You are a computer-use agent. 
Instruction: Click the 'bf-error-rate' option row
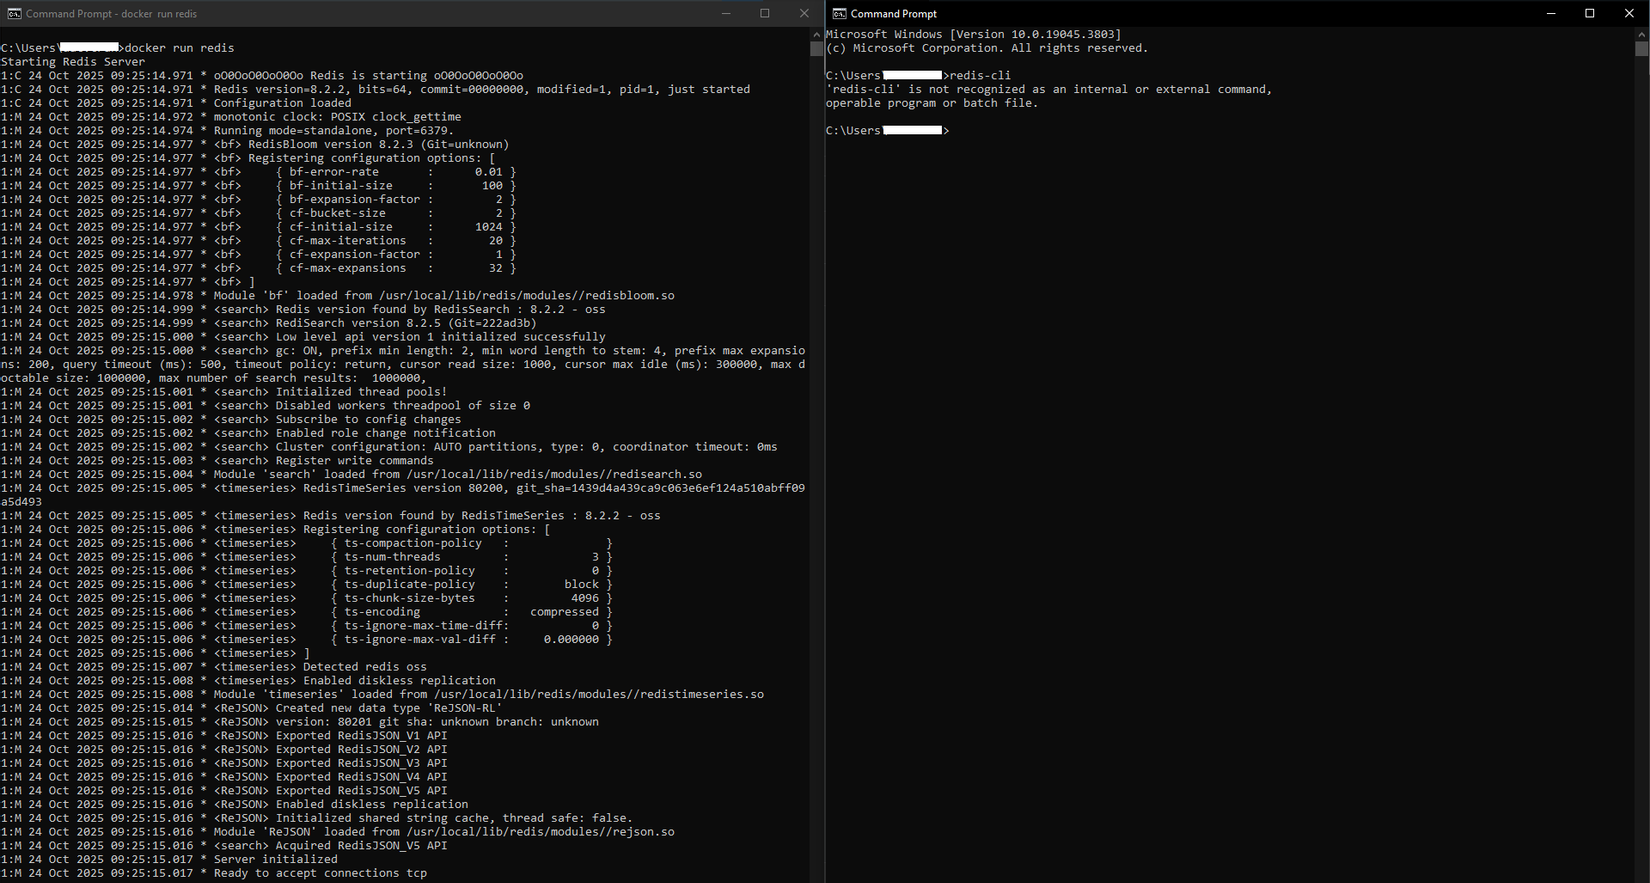pos(258,172)
